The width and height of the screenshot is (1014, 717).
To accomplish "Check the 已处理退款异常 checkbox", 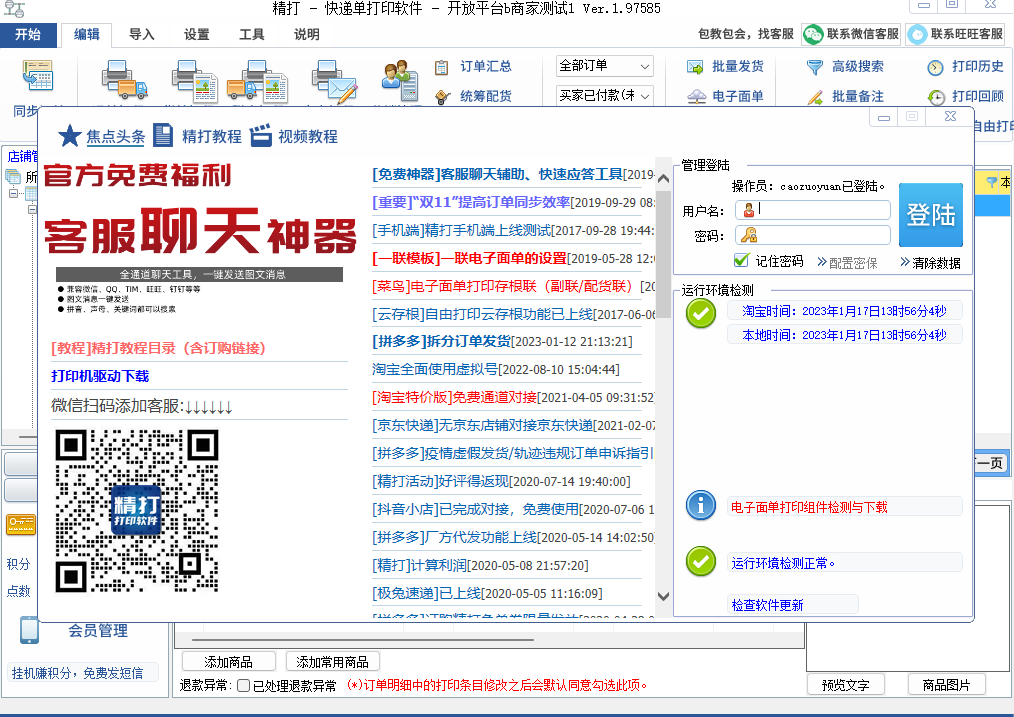I will pos(243,686).
